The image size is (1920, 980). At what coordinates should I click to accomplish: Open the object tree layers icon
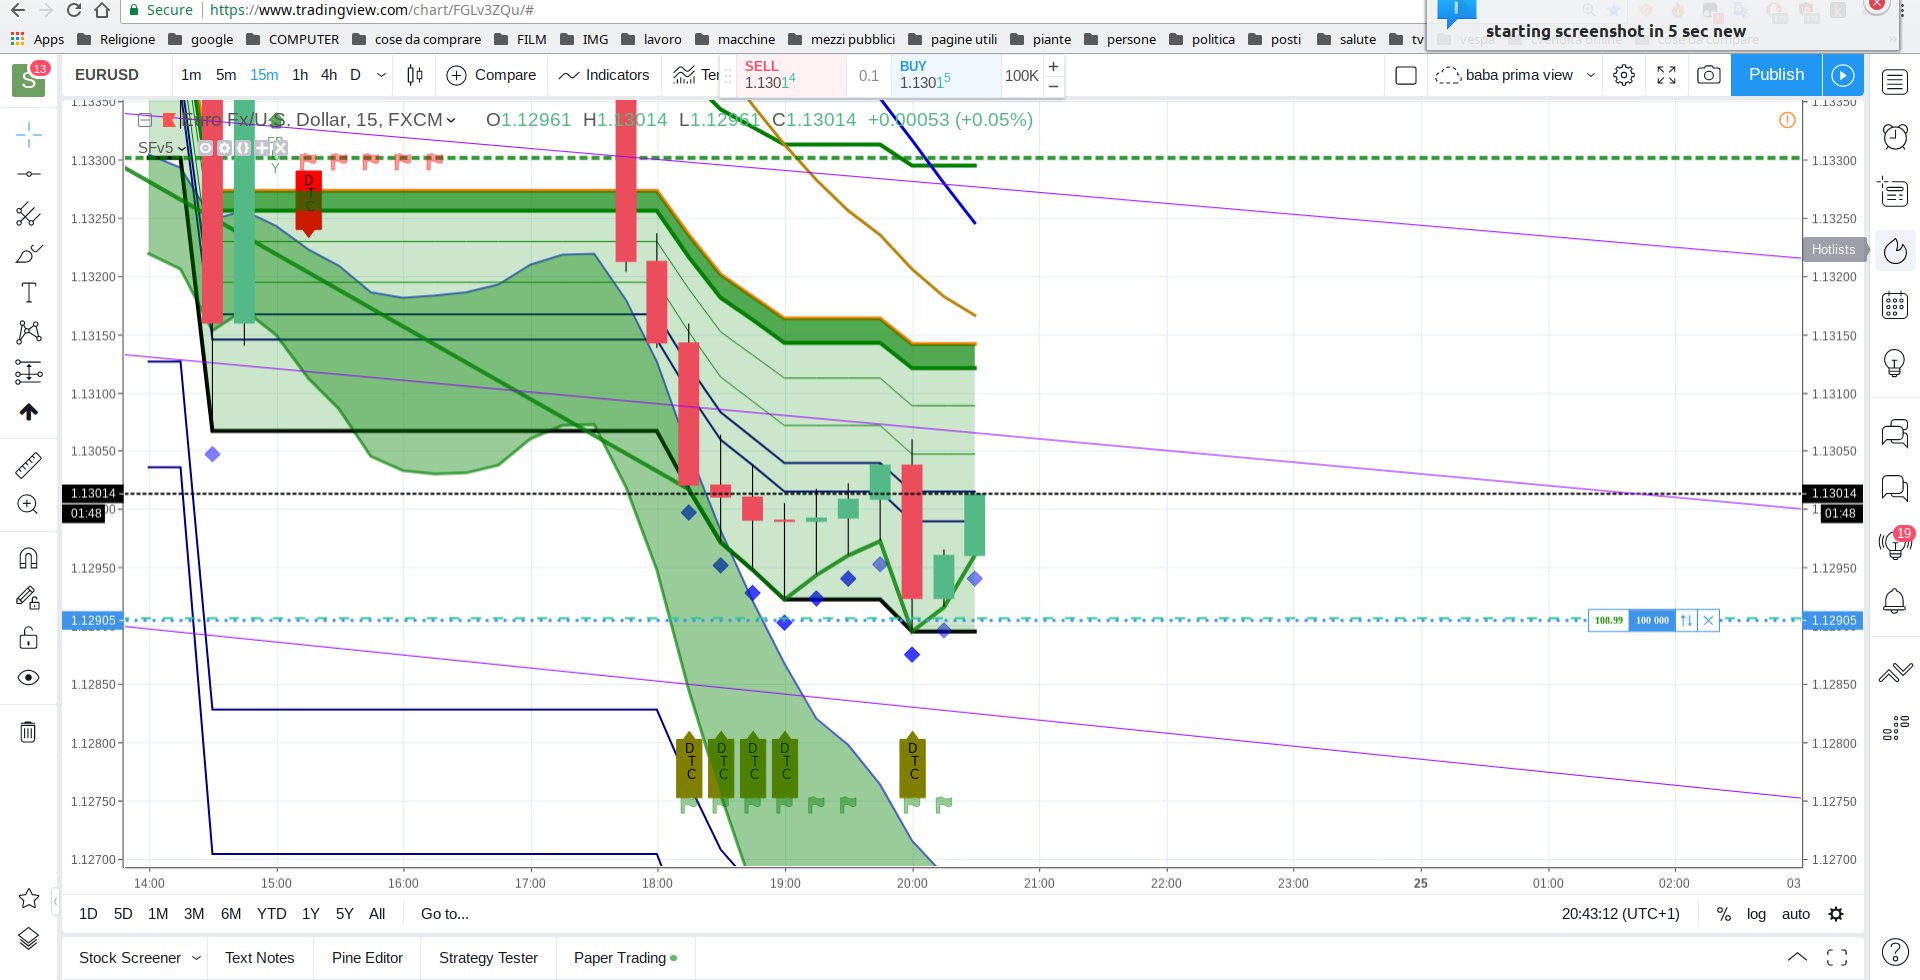point(29,938)
